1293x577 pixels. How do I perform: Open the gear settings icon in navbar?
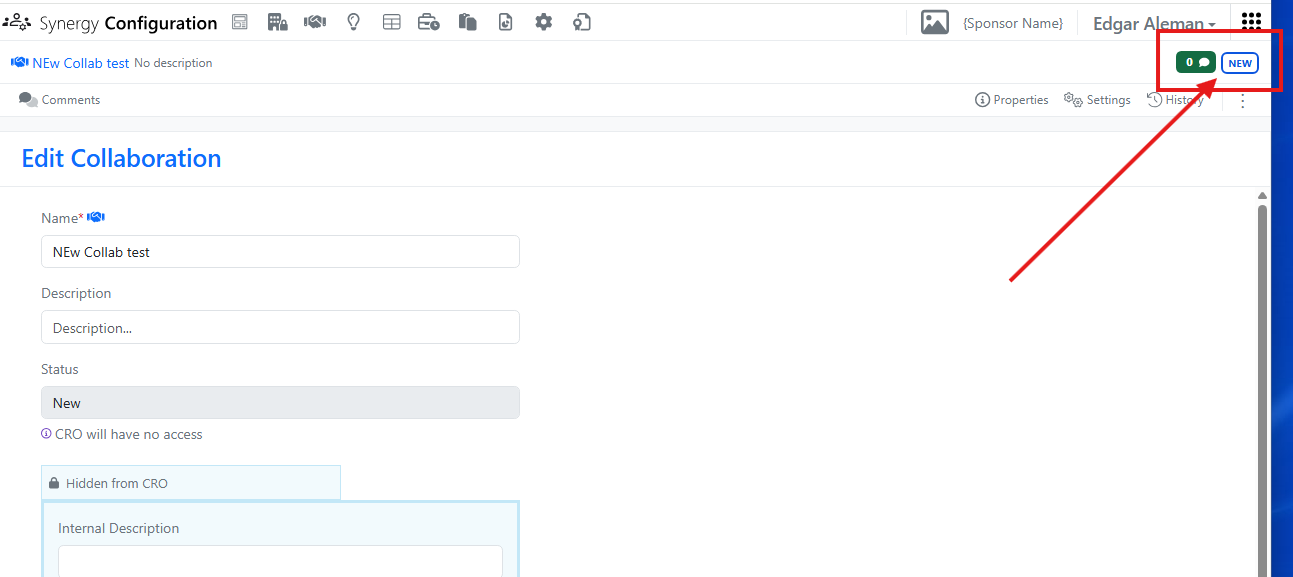click(x=543, y=22)
